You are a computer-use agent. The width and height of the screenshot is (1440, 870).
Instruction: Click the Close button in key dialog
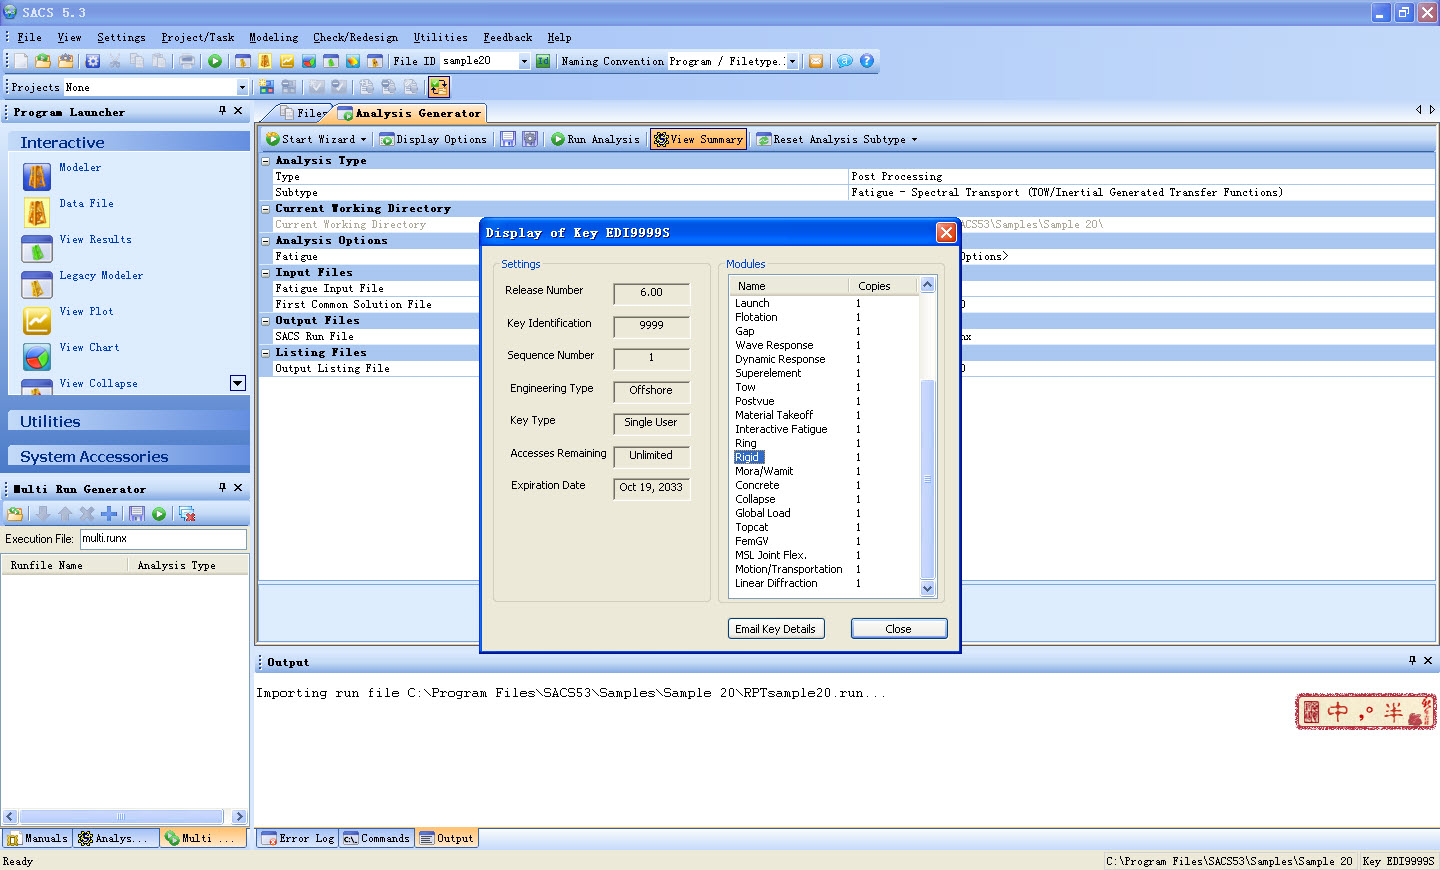click(898, 629)
